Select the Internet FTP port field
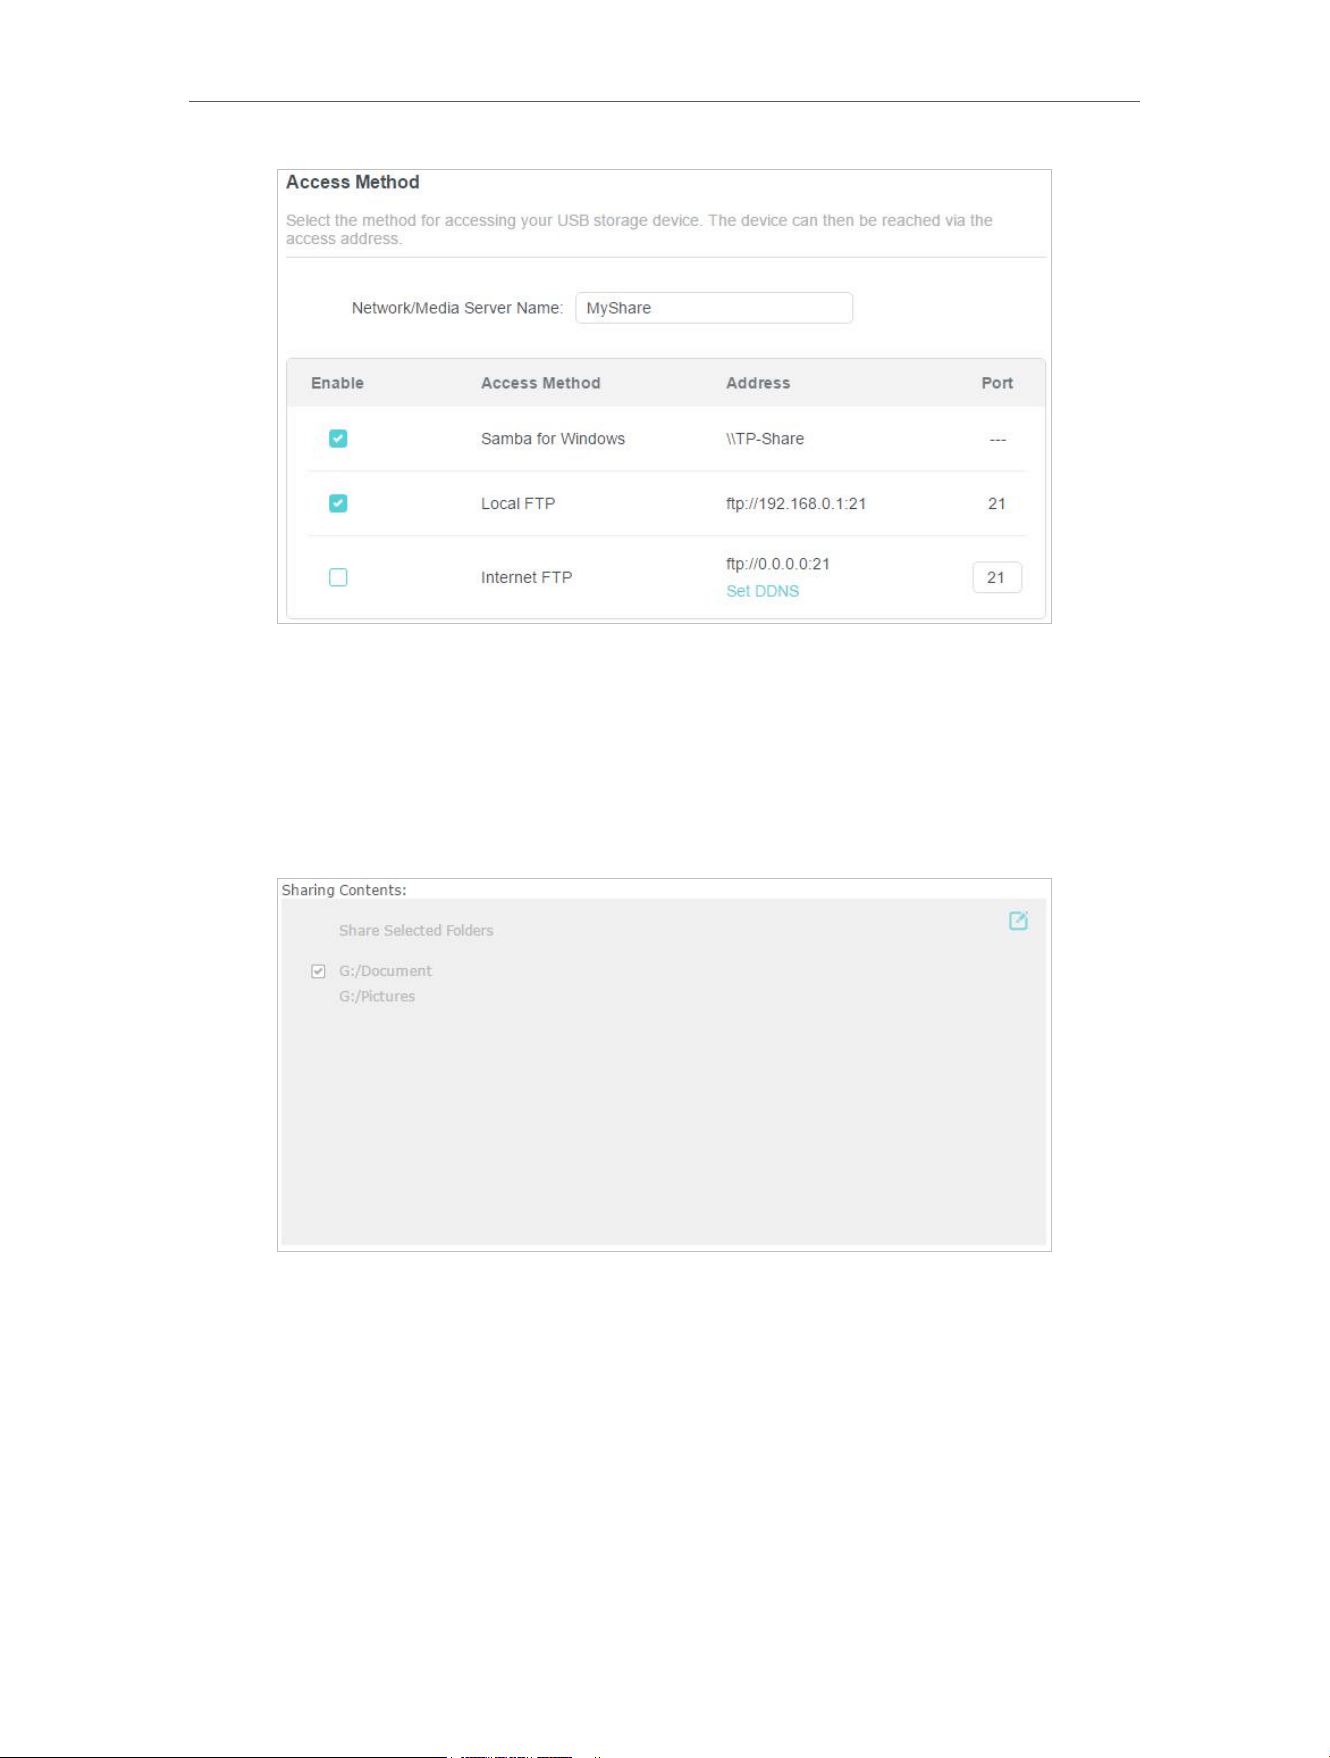1330x1758 pixels. pos(997,577)
